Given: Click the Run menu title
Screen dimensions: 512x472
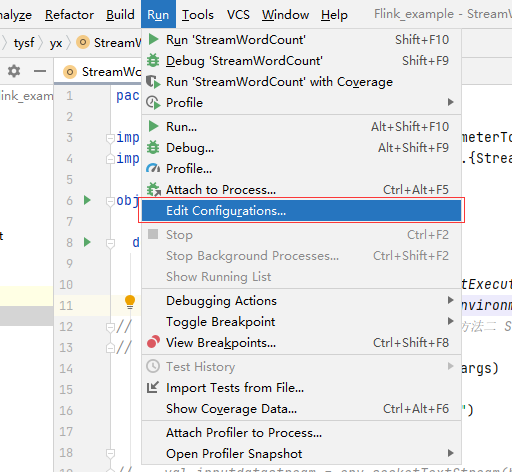Looking at the screenshot, I should 158,14.
